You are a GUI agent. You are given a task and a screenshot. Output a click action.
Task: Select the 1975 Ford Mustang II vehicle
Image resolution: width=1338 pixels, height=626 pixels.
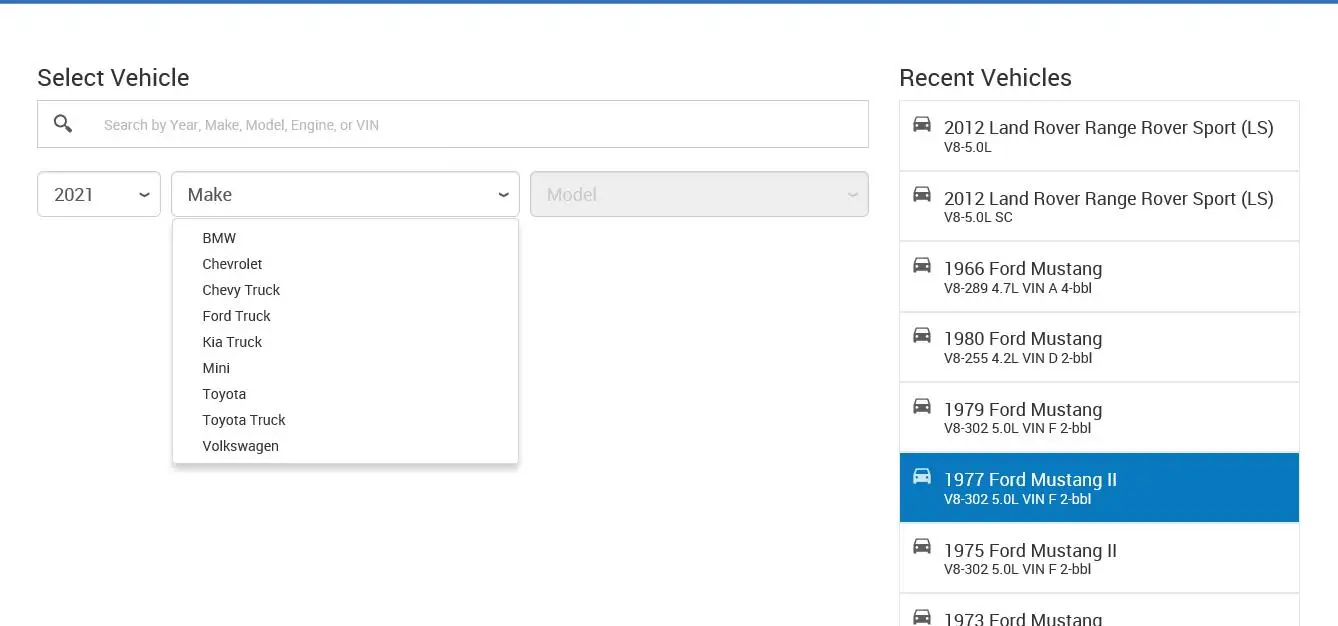[x=1099, y=558]
